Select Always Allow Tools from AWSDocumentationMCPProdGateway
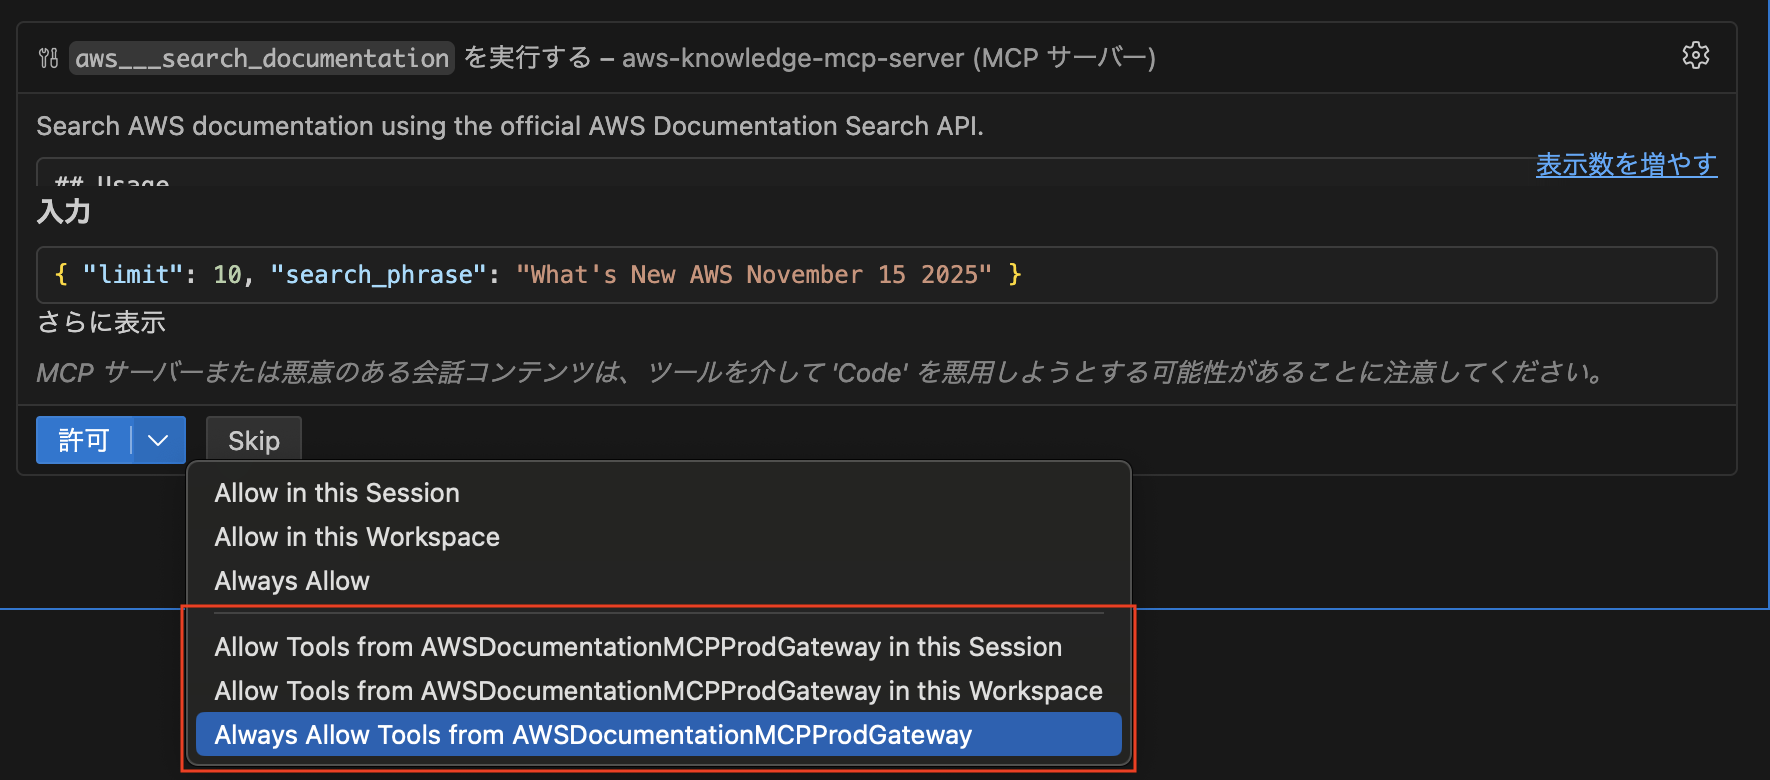The width and height of the screenshot is (1770, 780). (658, 735)
